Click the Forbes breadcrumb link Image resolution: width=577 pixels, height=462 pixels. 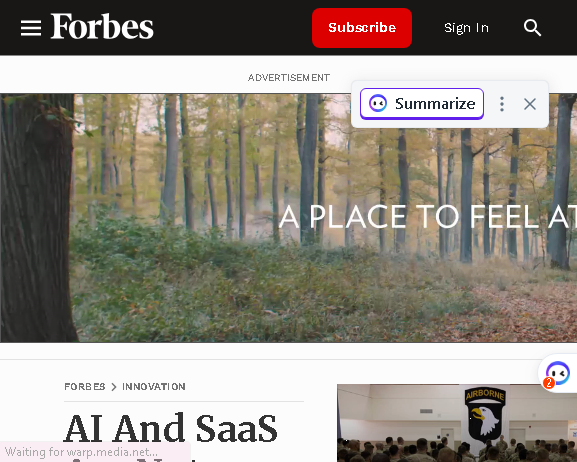pos(85,387)
